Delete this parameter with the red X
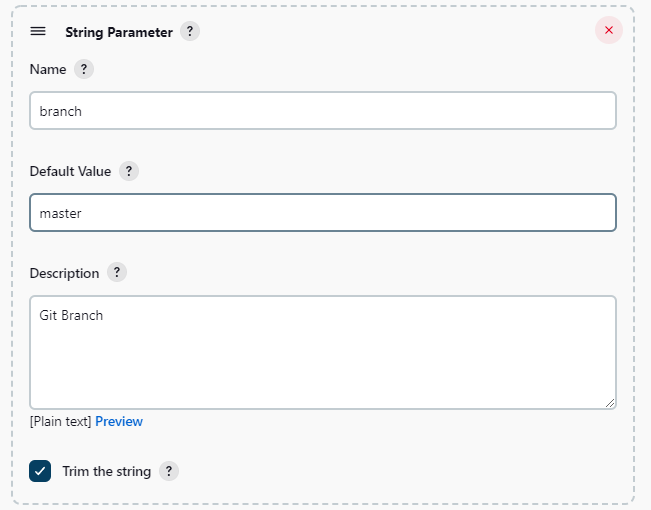The image size is (651, 510). pos(608,30)
